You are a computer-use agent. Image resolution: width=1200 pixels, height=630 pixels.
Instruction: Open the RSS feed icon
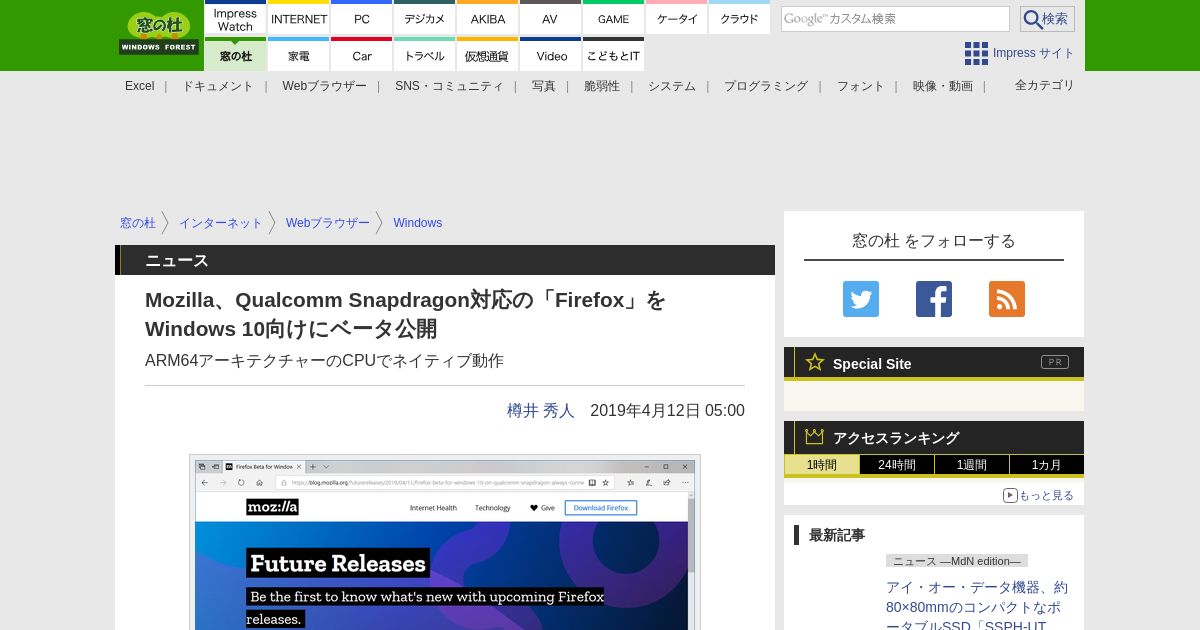[x=1007, y=299]
